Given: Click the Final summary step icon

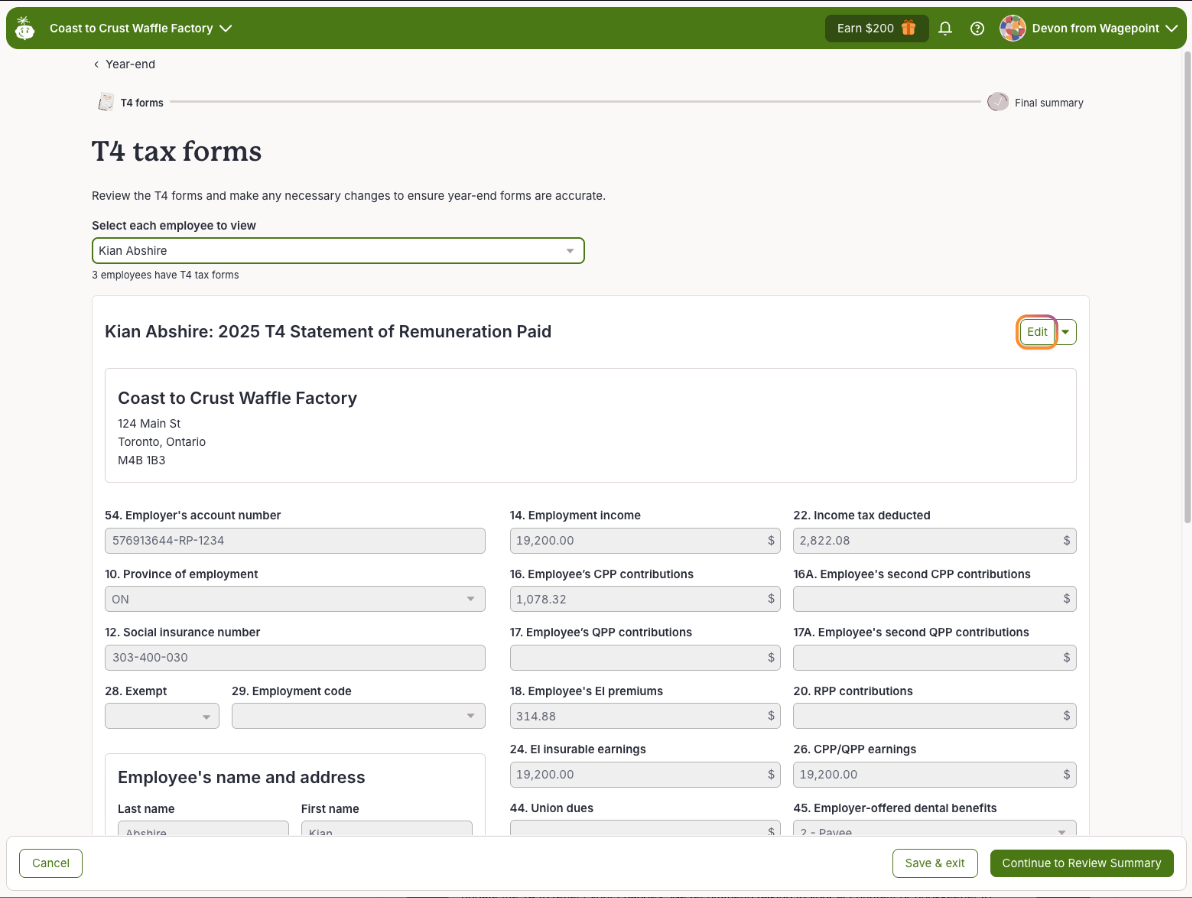Looking at the screenshot, I should coord(997,102).
